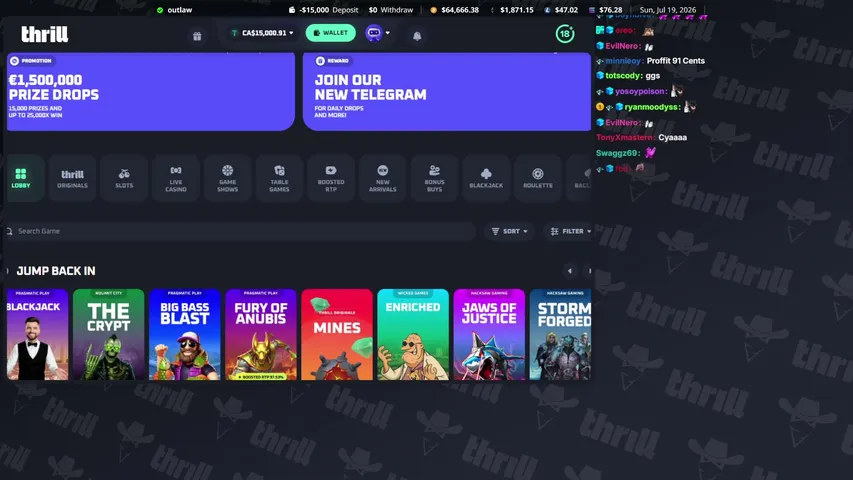Viewport: 853px width, 480px height.
Task: Click the Jump Back In heading
Action: (x=56, y=271)
